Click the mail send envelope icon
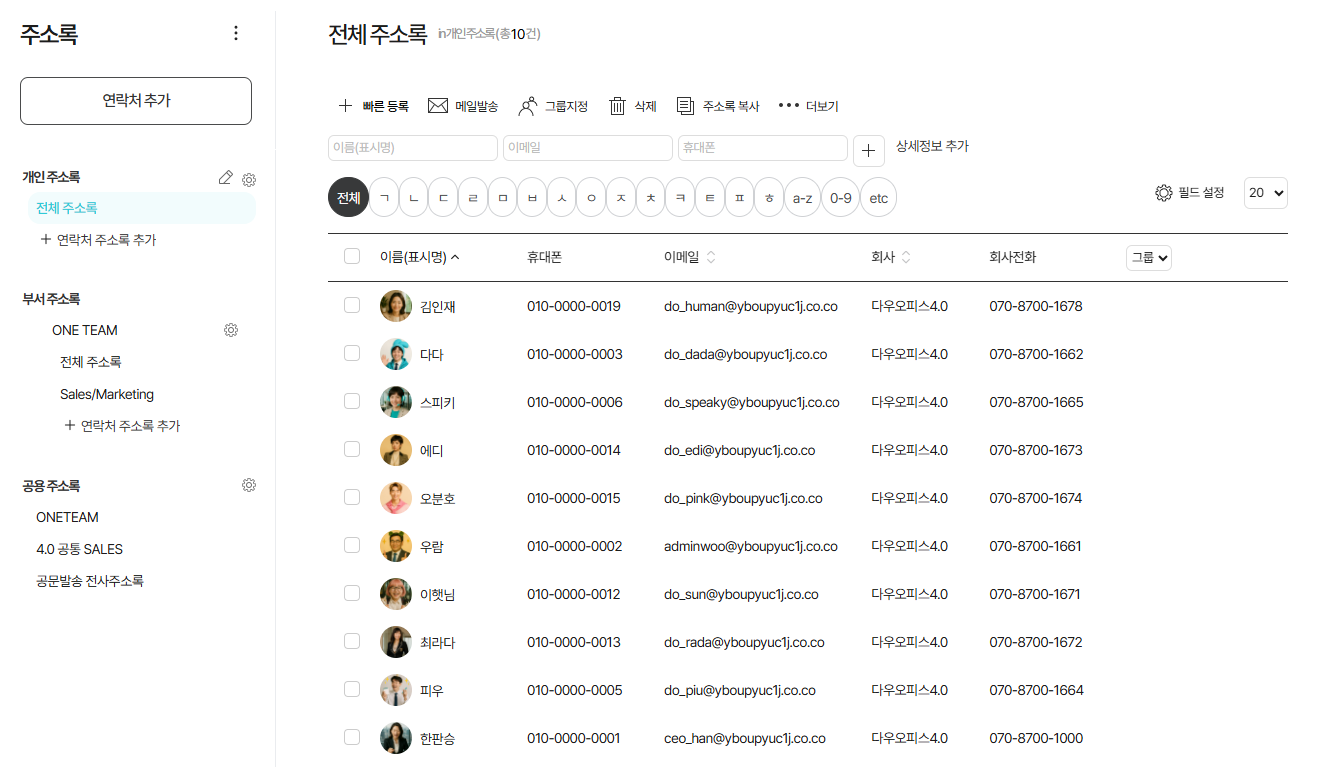The width and height of the screenshot is (1321, 767). [437, 106]
